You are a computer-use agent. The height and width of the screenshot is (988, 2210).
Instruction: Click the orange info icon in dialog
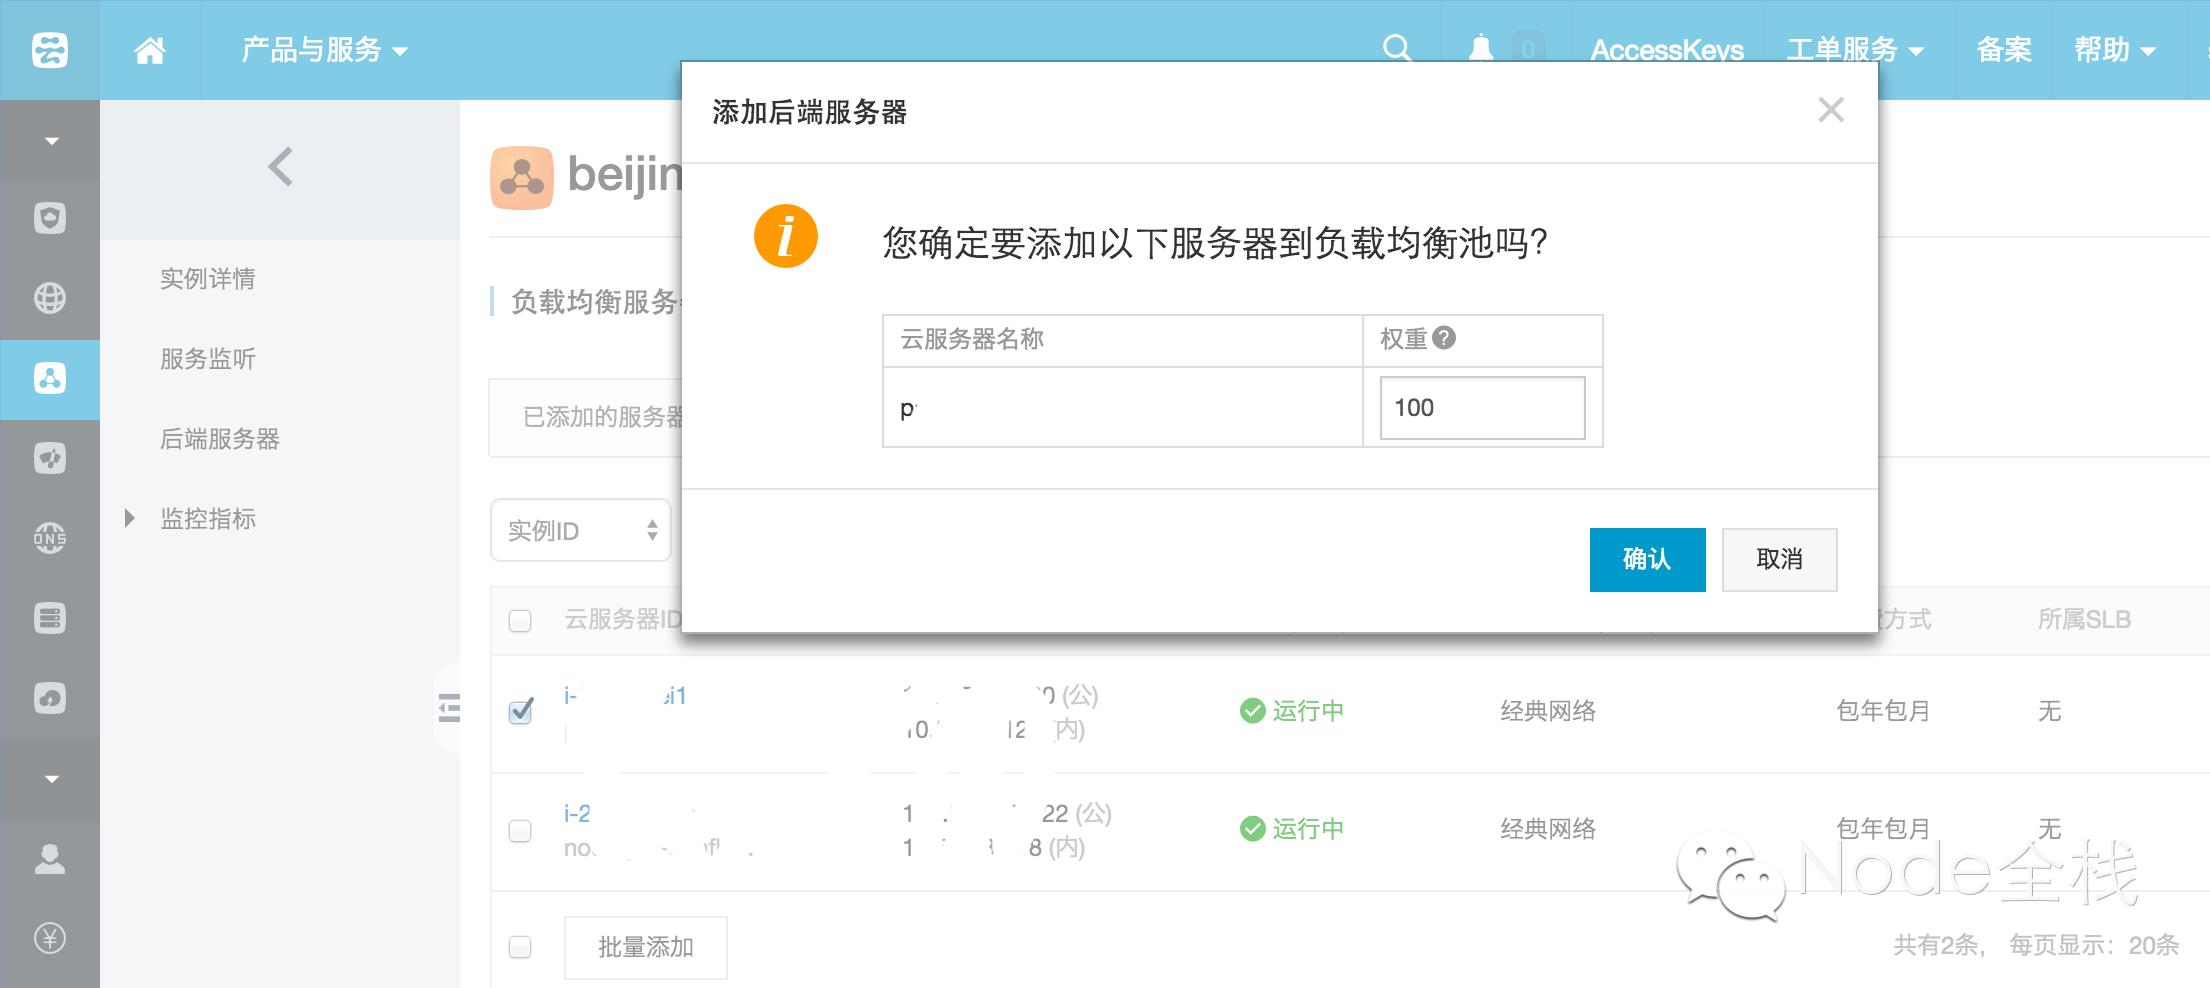coord(786,237)
